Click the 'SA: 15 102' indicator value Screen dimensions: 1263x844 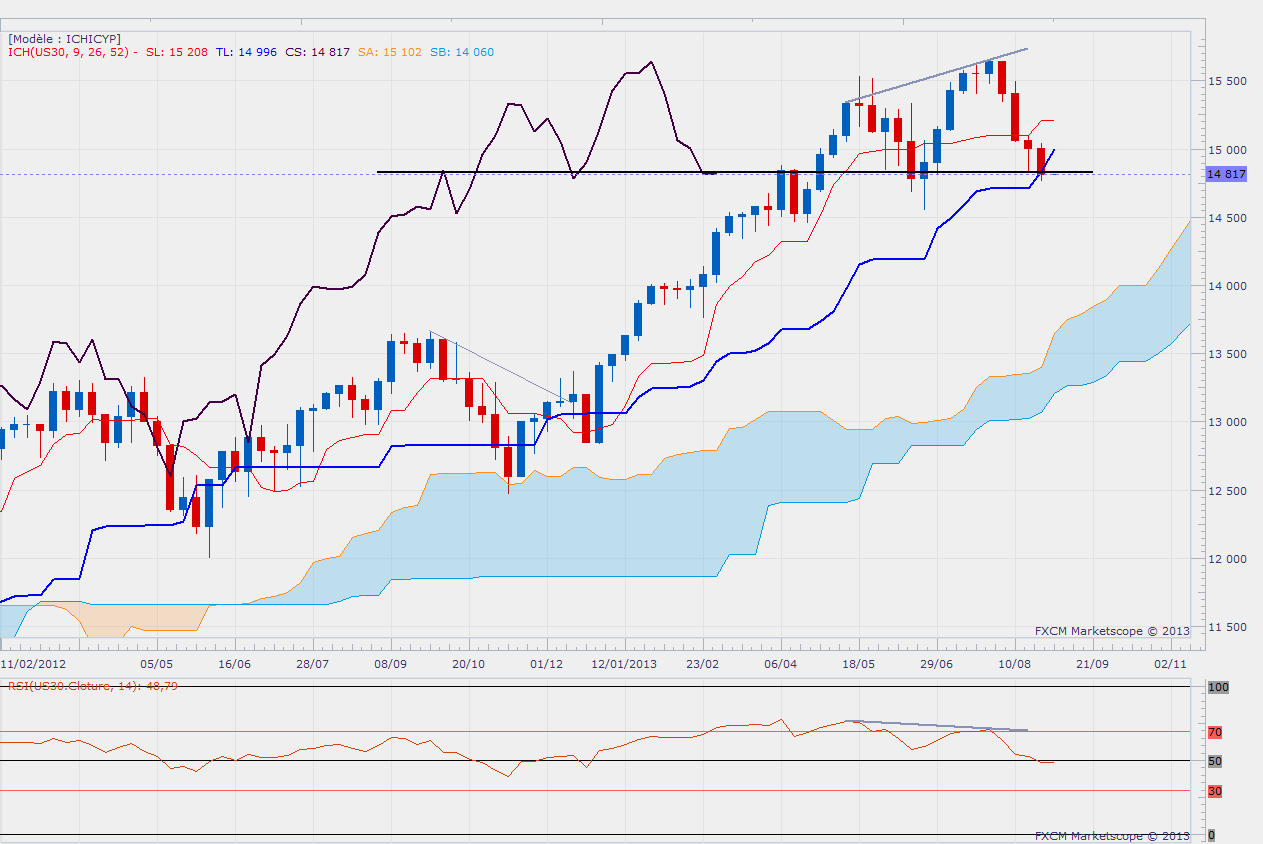tap(390, 52)
